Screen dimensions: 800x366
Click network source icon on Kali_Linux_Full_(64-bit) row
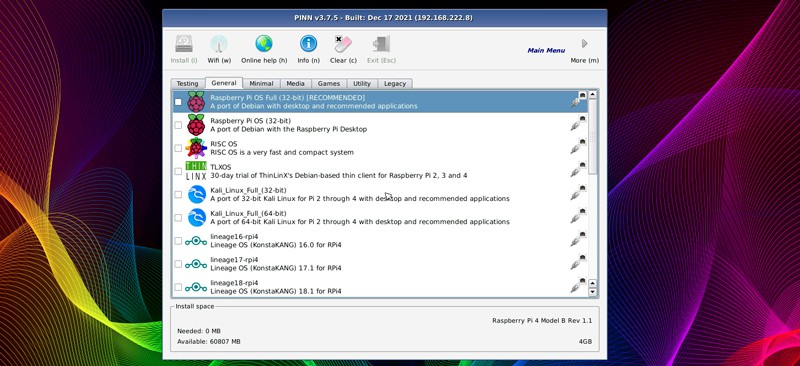[578, 216]
